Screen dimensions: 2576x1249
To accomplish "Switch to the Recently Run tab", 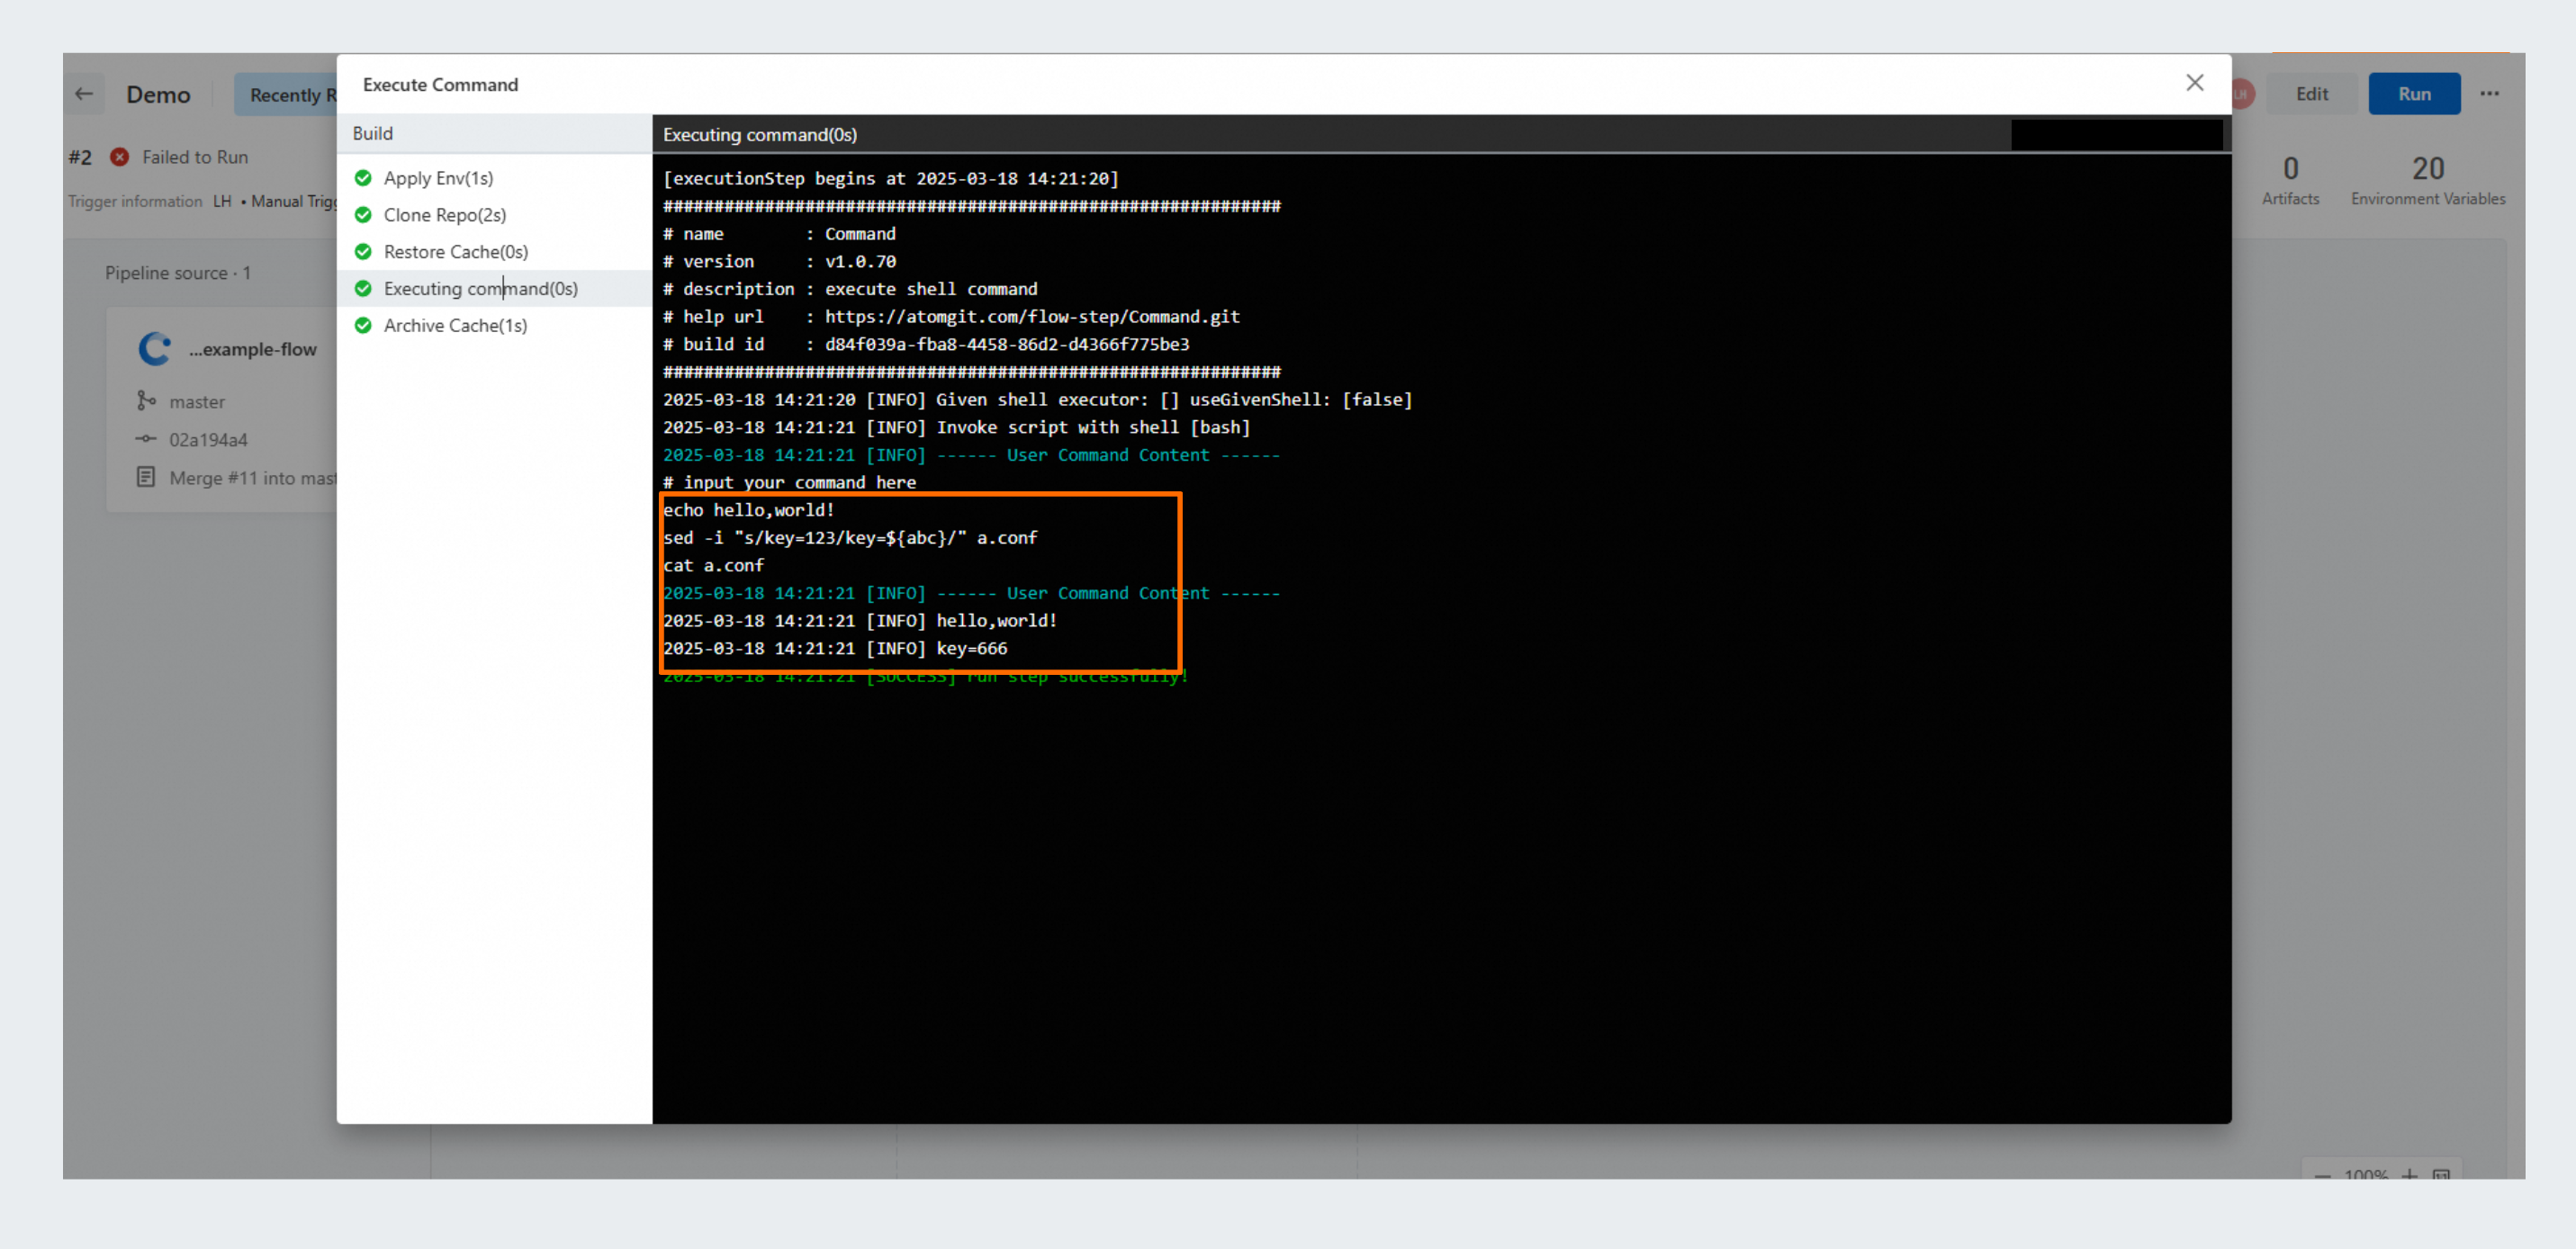I will pos(290,95).
